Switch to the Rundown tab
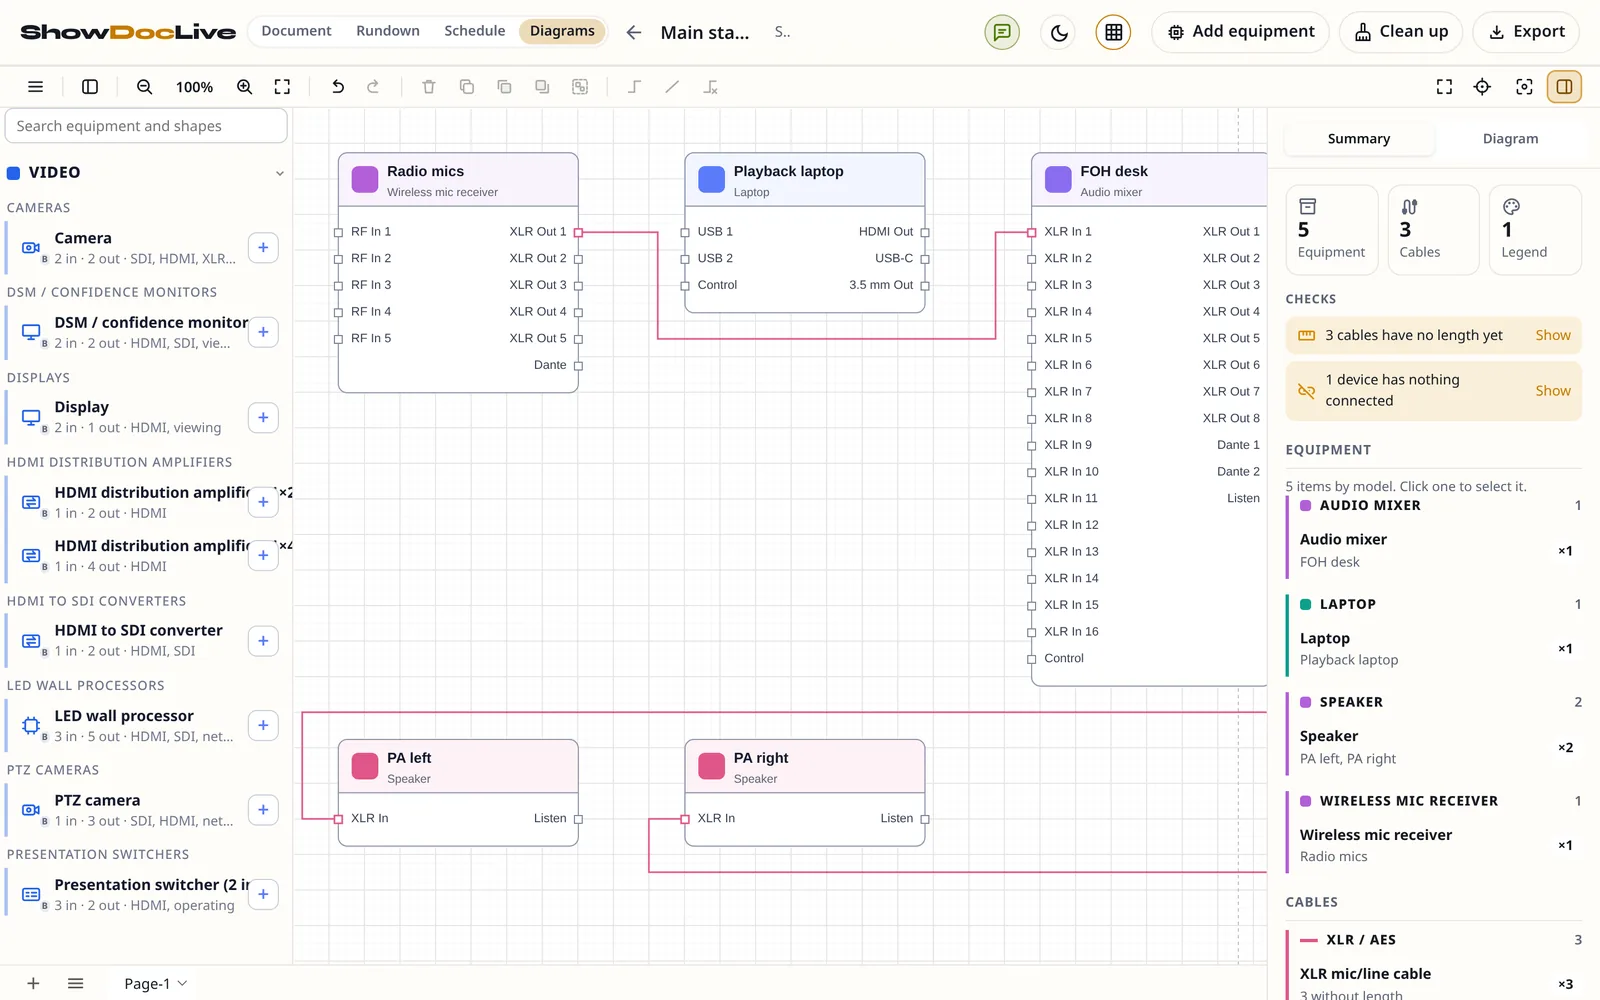The width and height of the screenshot is (1600, 1000). tap(388, 31)
